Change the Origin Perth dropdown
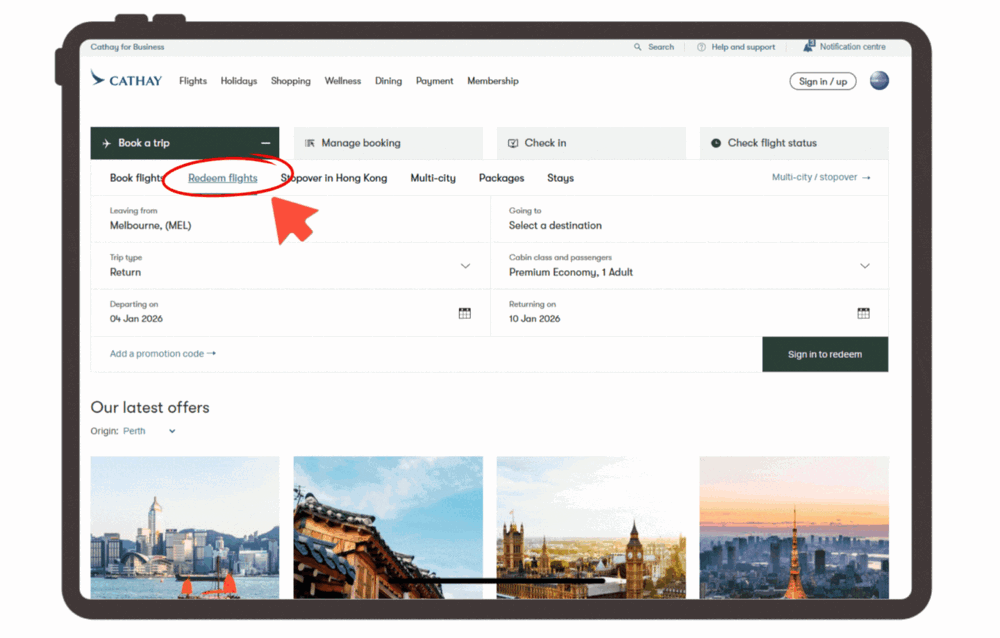Viewport: 1000px width, 638px height. [171, 431]
